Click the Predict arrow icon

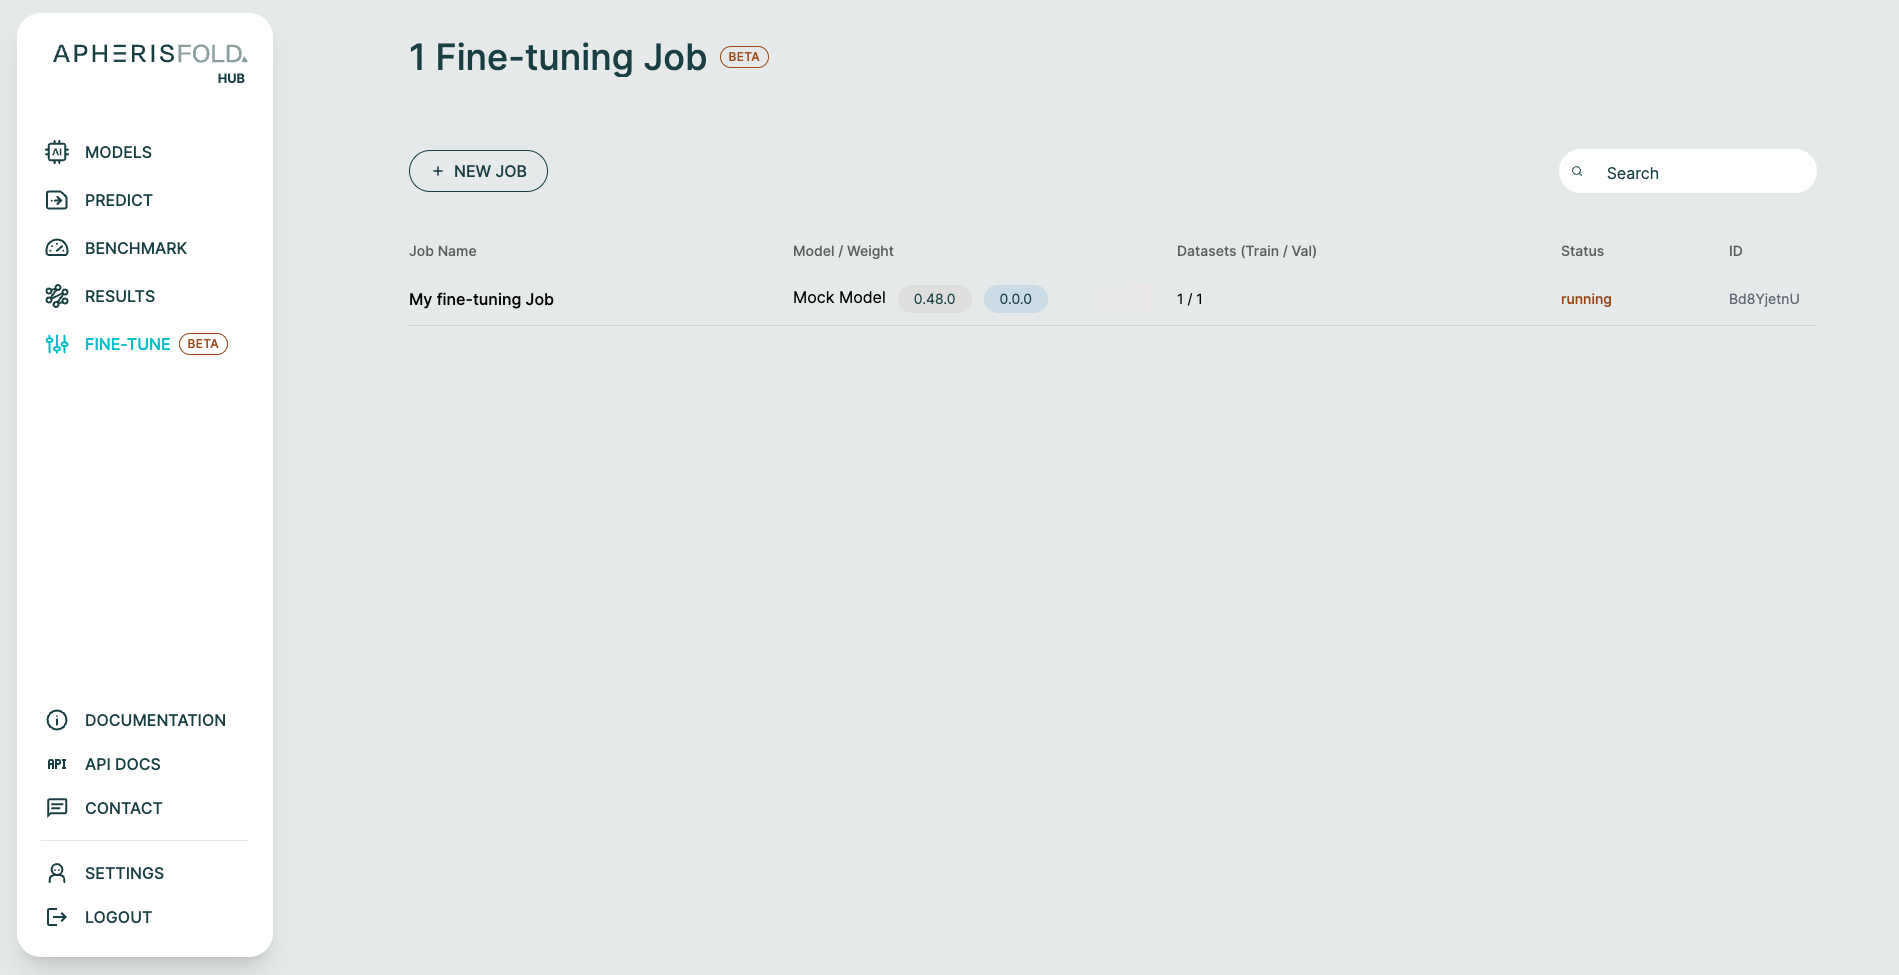[x=57, y=200]
